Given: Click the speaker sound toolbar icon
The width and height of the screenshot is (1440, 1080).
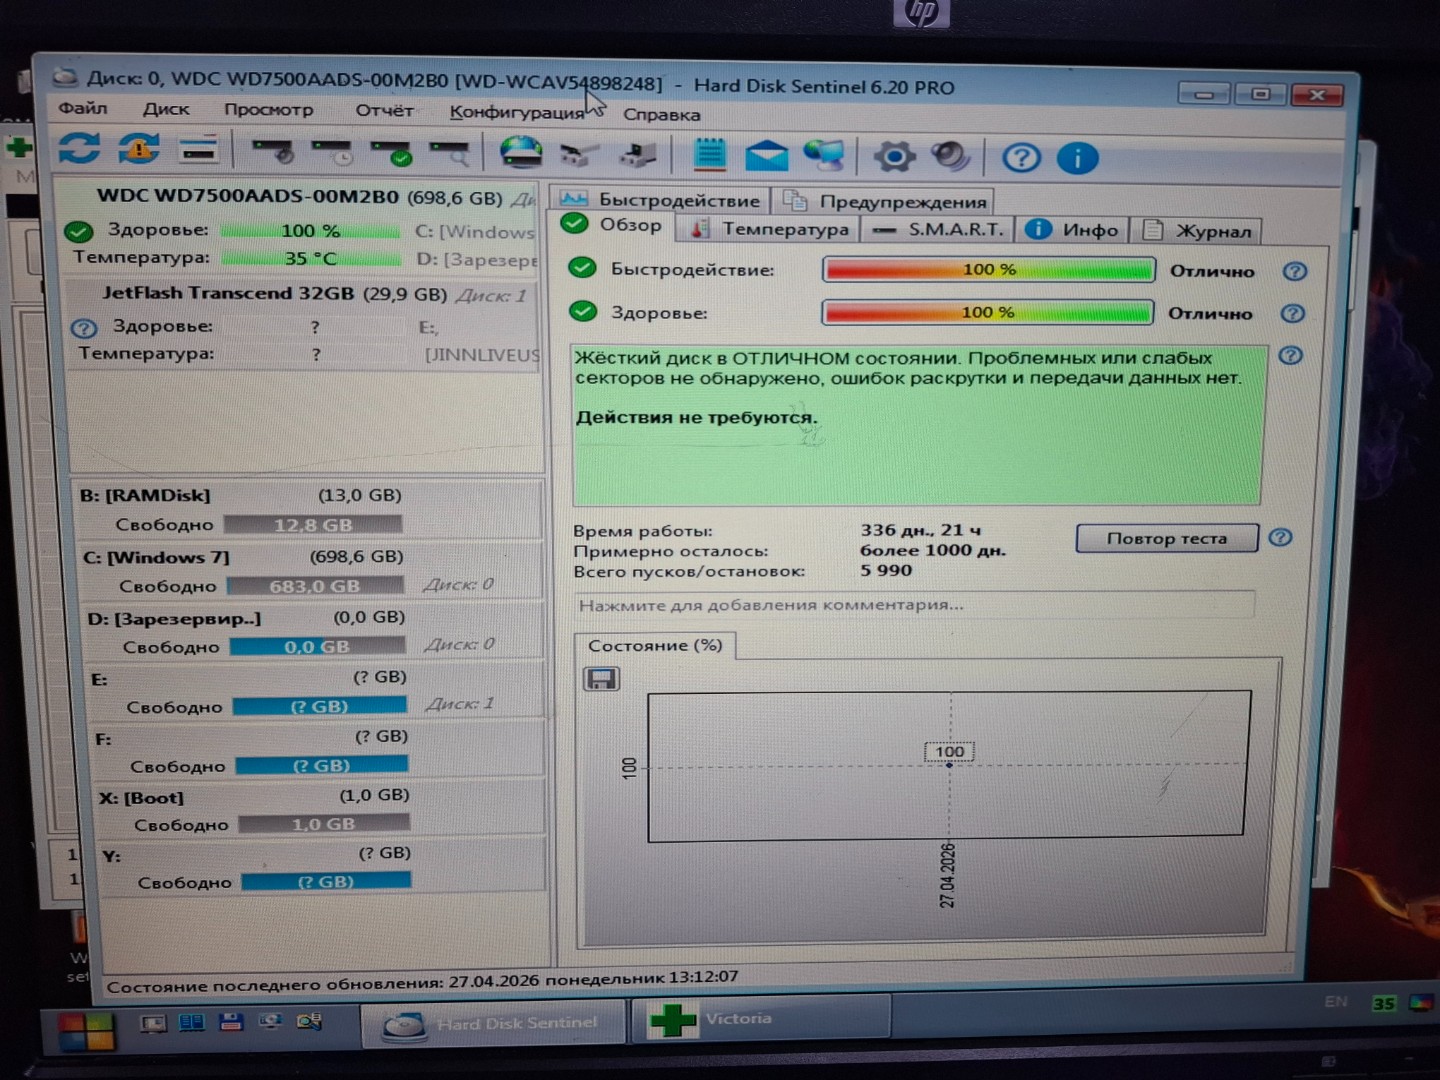Looking at the screenshot, I should [x=950, y=157].
